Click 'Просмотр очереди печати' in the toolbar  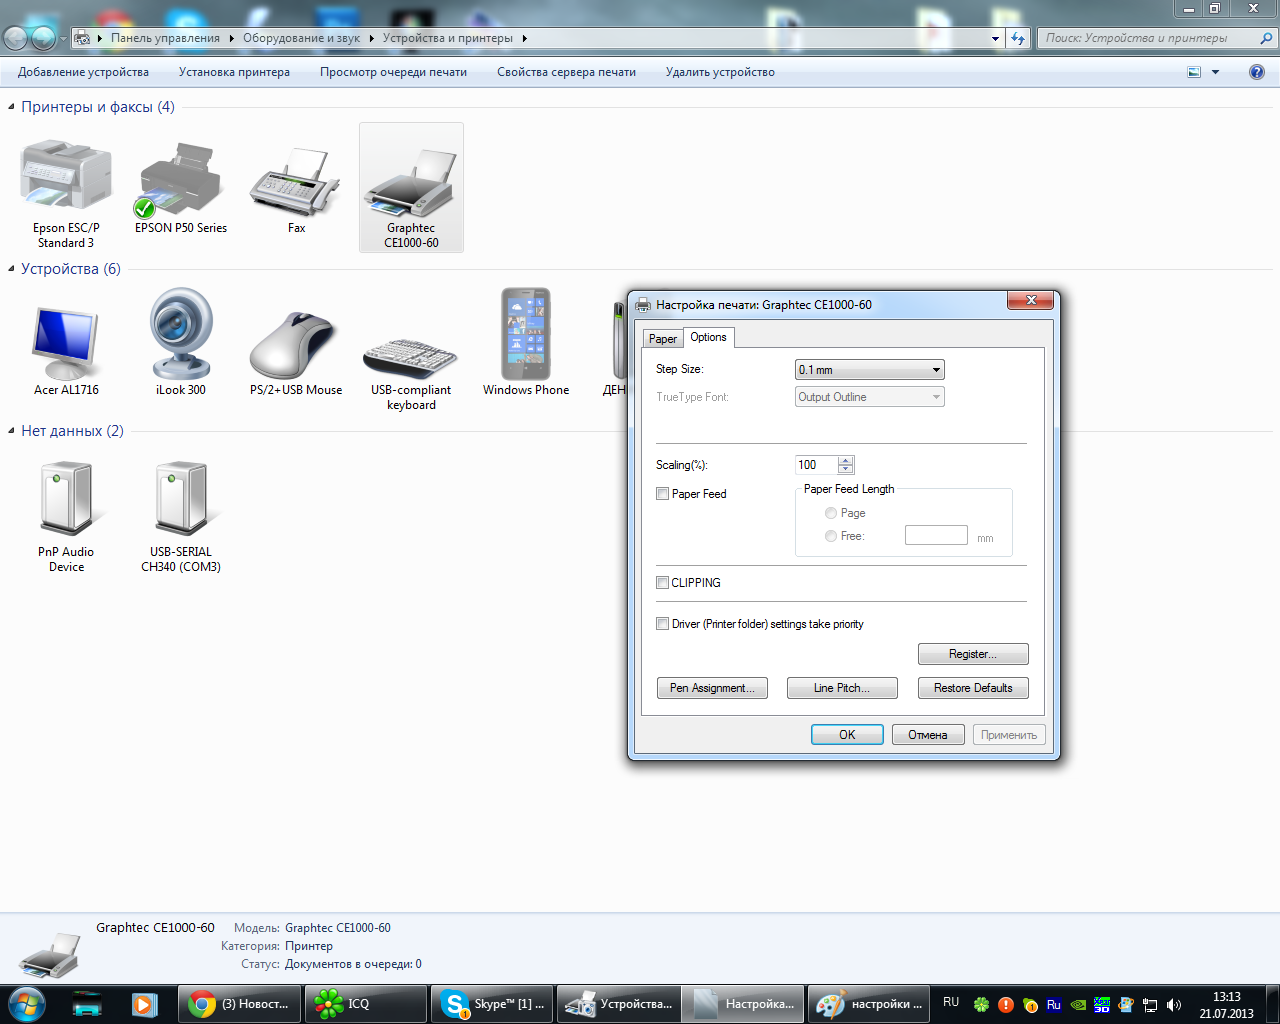click(x=393, y=72)
